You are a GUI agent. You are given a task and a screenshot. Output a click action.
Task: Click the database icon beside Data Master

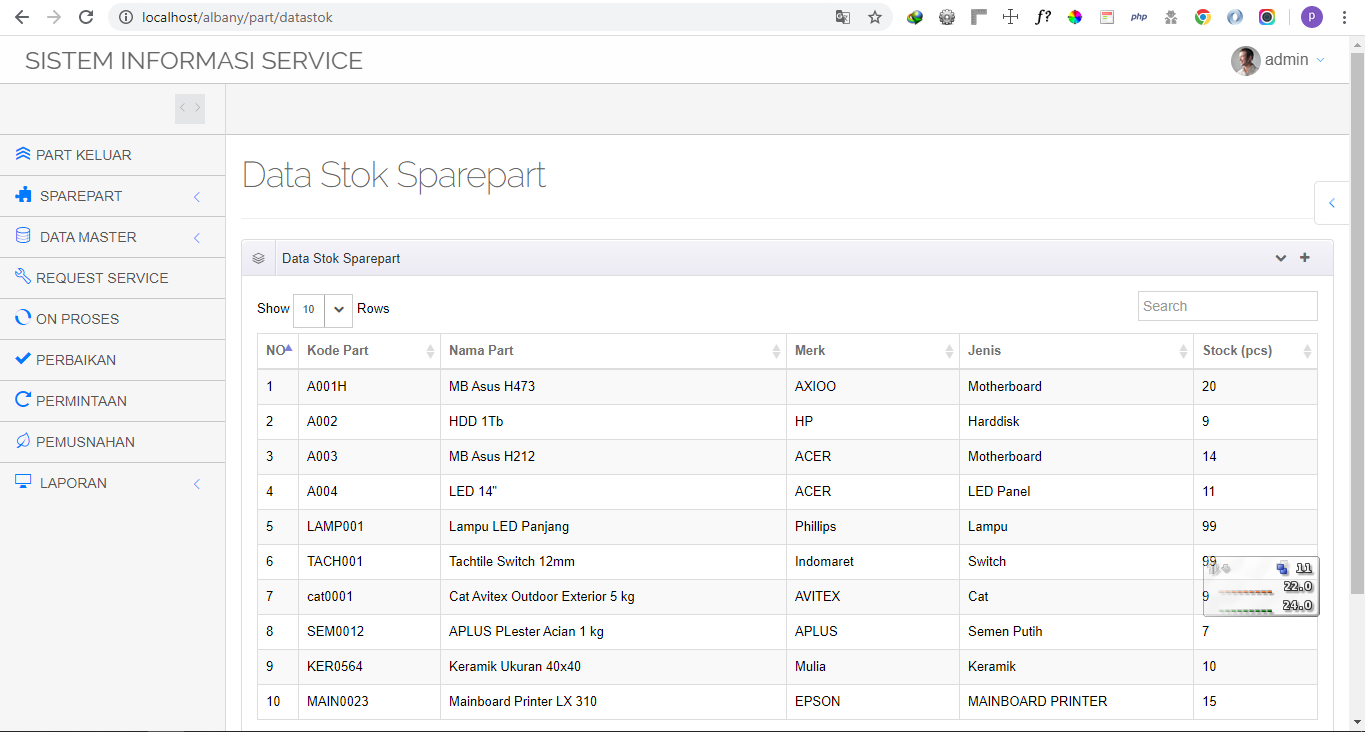[x=23, y=236]
